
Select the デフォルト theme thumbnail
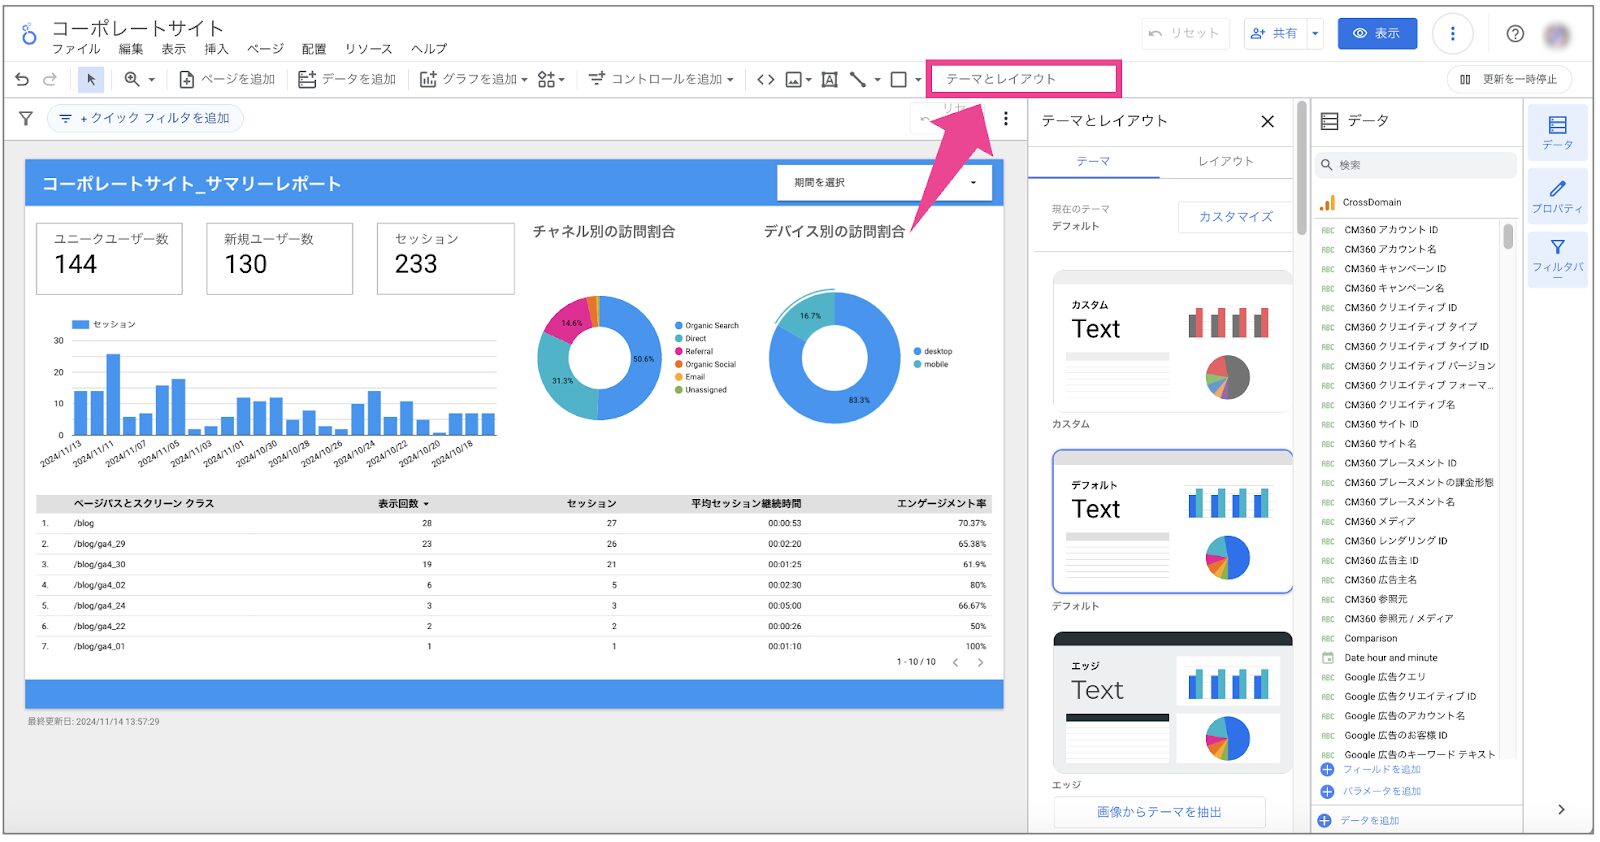tap(1172, 522)
